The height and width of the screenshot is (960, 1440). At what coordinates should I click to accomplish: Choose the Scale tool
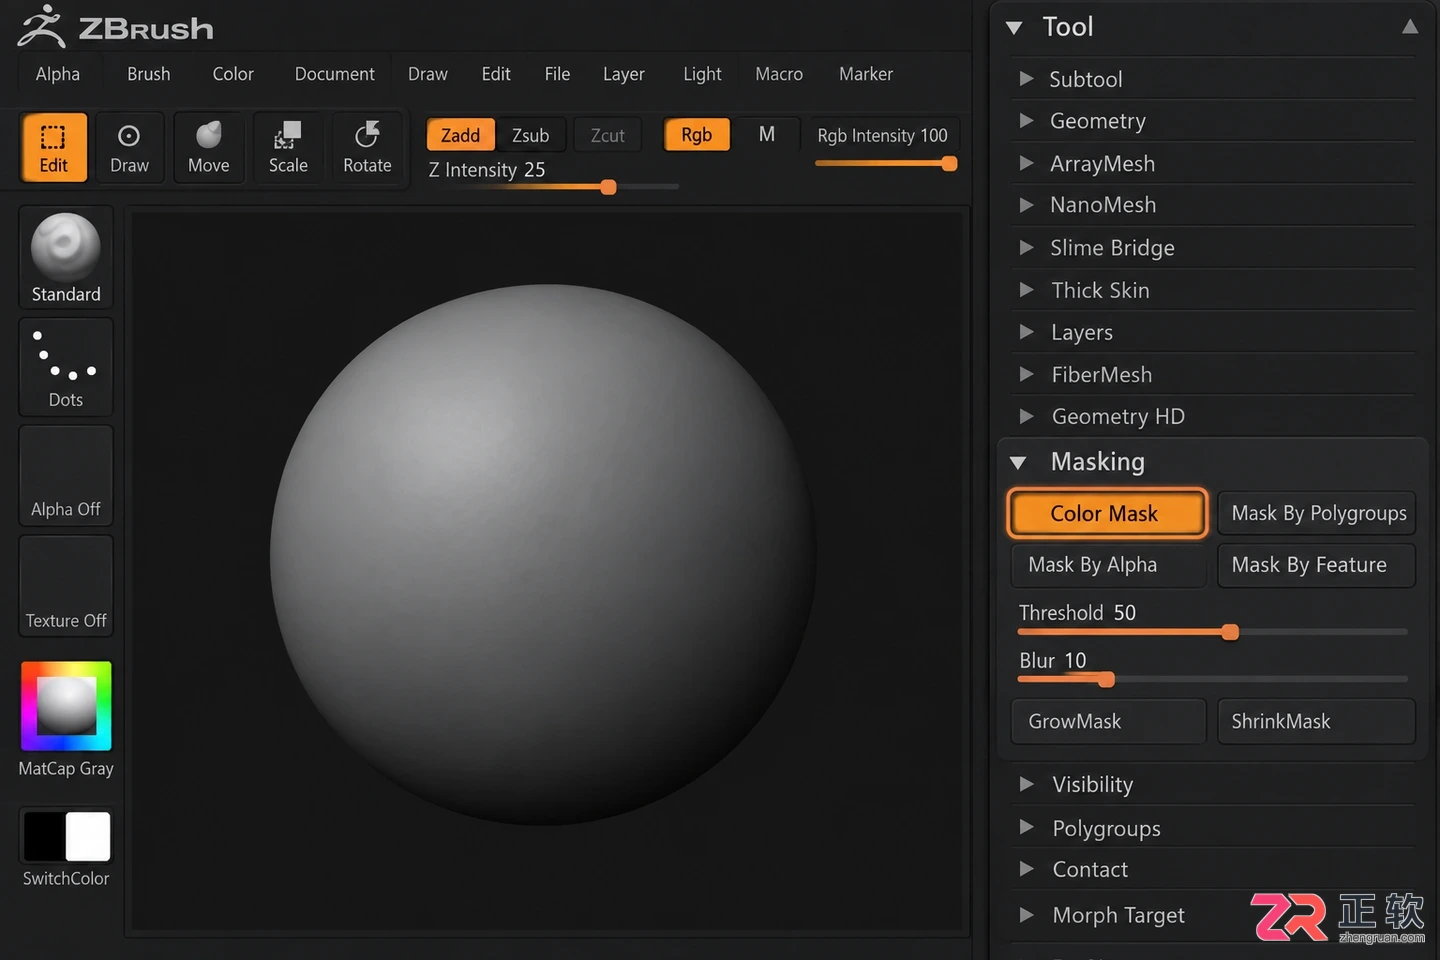point(288,147)
